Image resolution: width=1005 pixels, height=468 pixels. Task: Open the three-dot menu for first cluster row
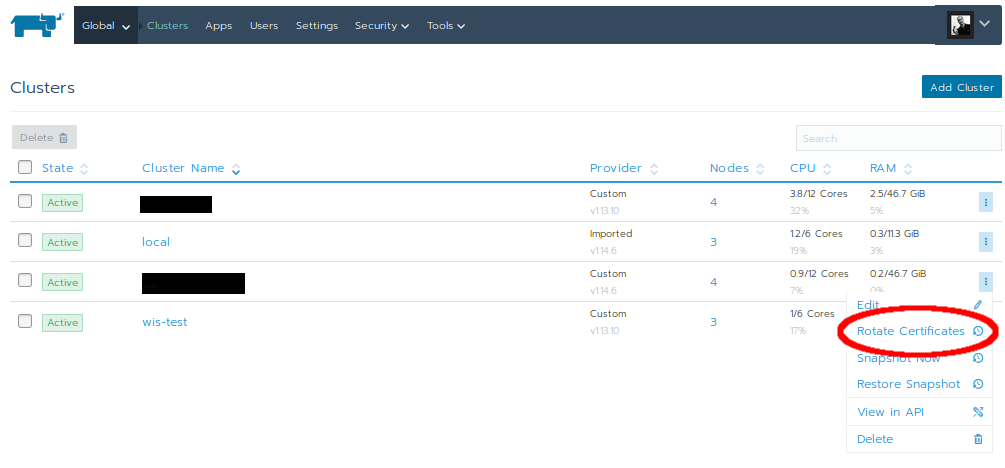coord(985,202)
